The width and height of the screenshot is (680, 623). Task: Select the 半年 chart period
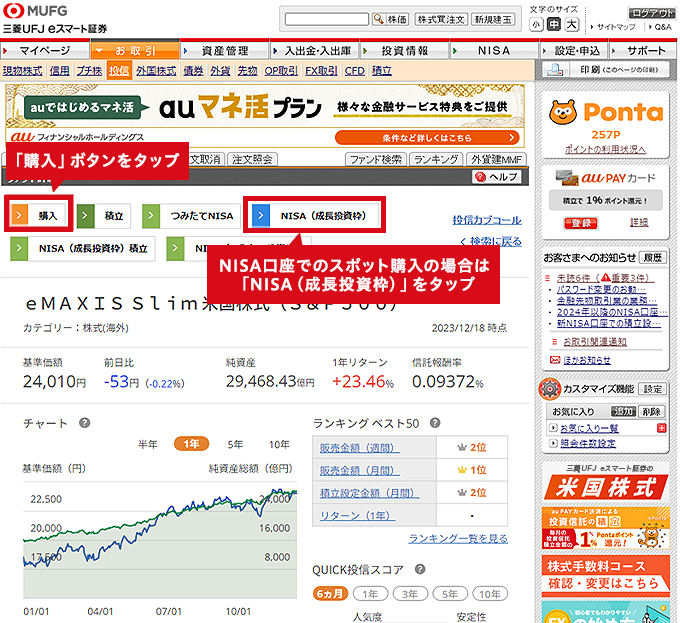tap(147, 444)
